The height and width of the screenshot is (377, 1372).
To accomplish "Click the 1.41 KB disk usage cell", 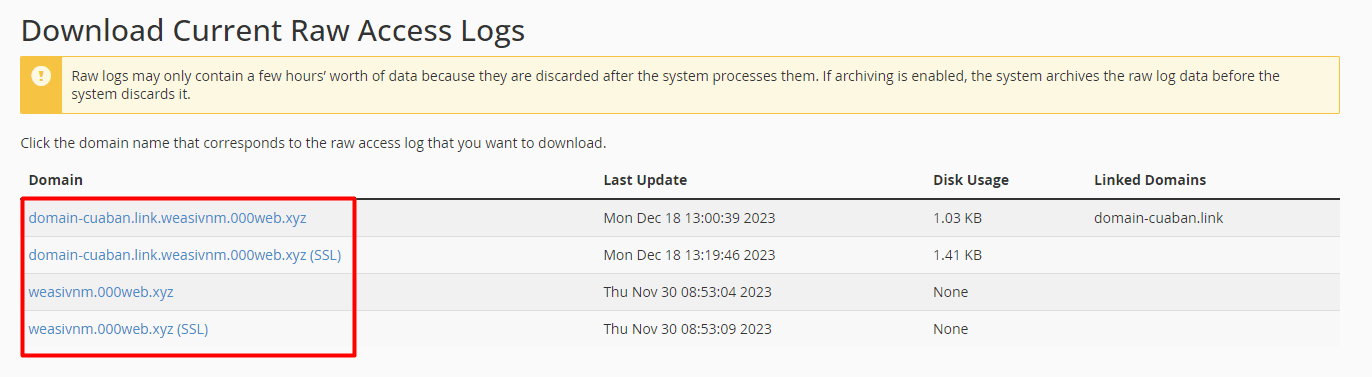I will point(957,255).
